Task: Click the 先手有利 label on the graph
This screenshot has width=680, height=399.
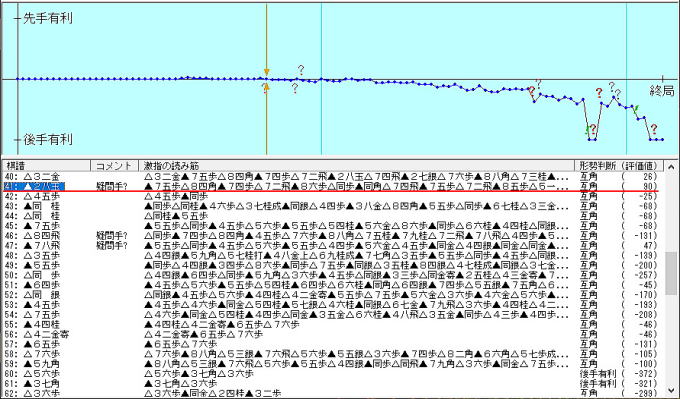Action: (48, 18)
